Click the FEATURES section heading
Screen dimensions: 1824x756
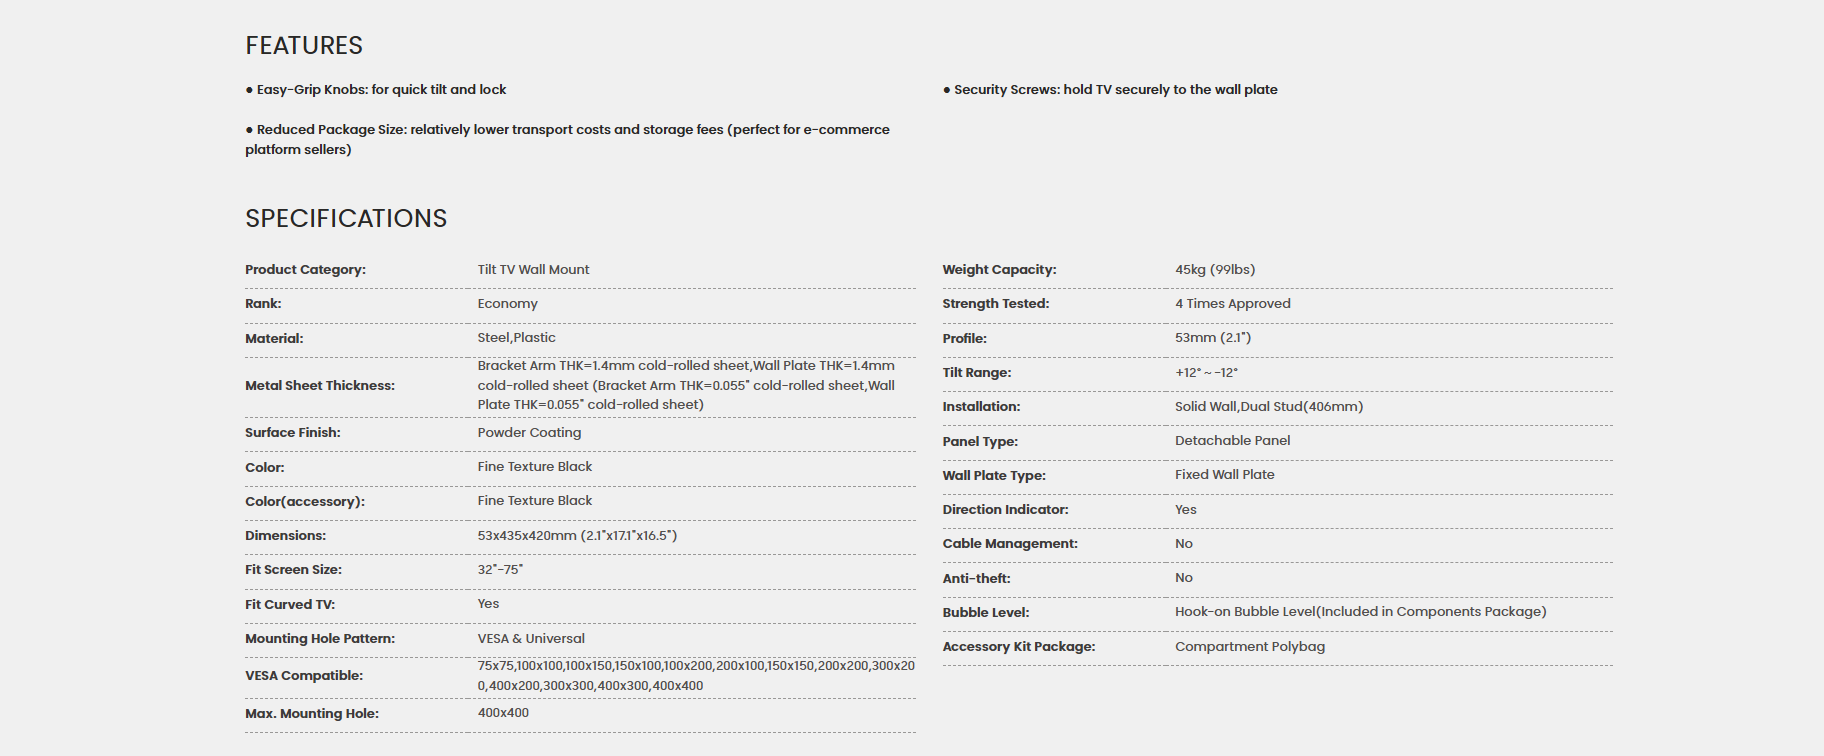[304, 46]
